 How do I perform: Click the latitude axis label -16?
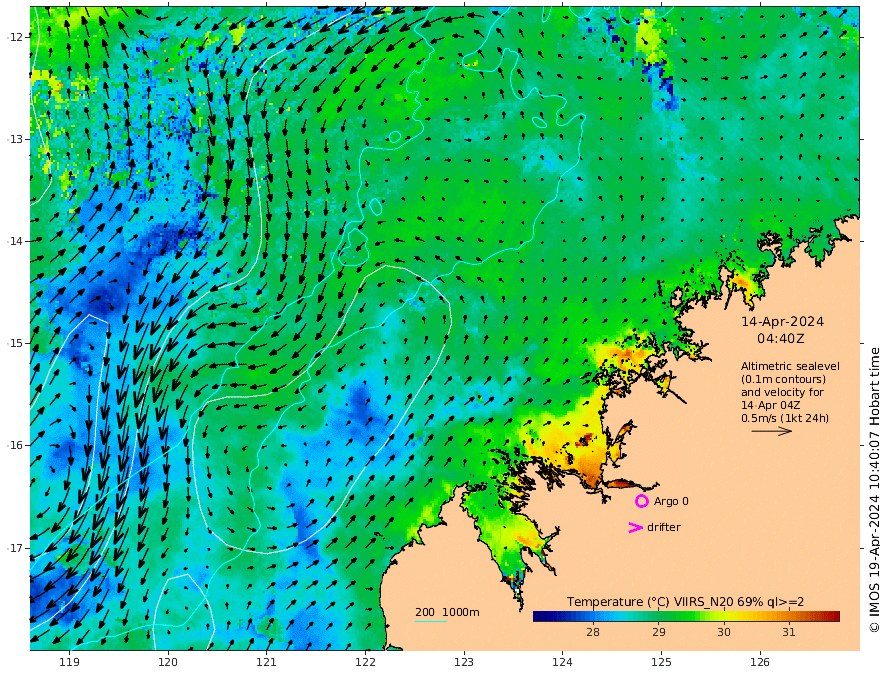click(x=15, y=445)
